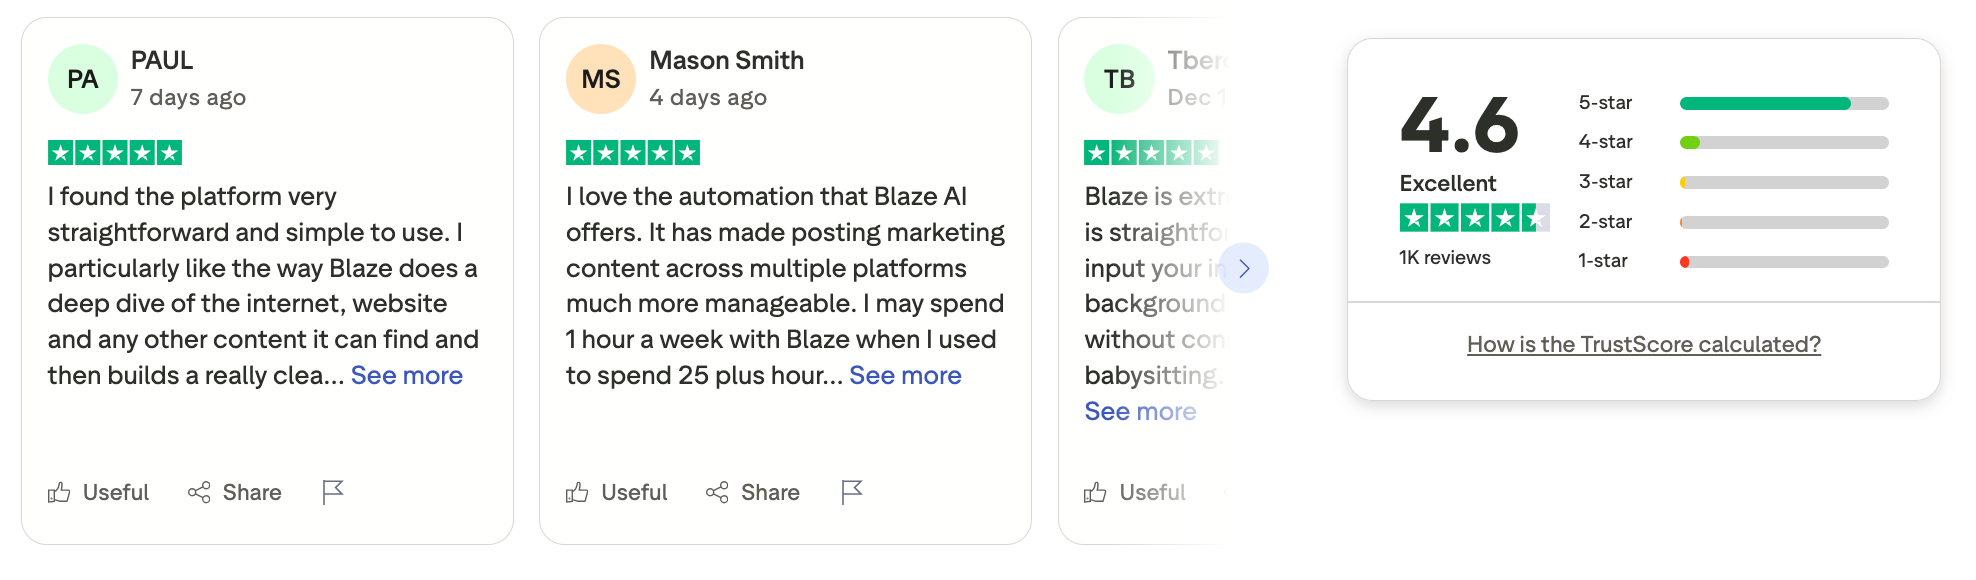Click Paul's PA avatar circle
1976x580 pixels.
pos(82,77)
